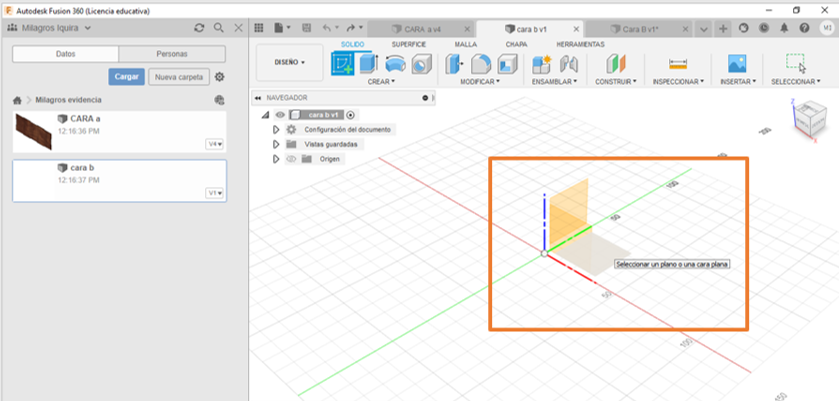Open the File menu icon
The height and width of the screenshot is (401, 839).
282,28
